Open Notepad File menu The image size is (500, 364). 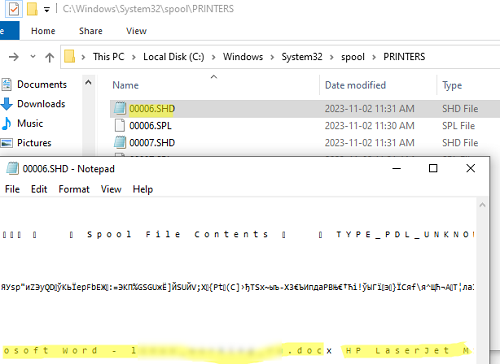(12, 189)
